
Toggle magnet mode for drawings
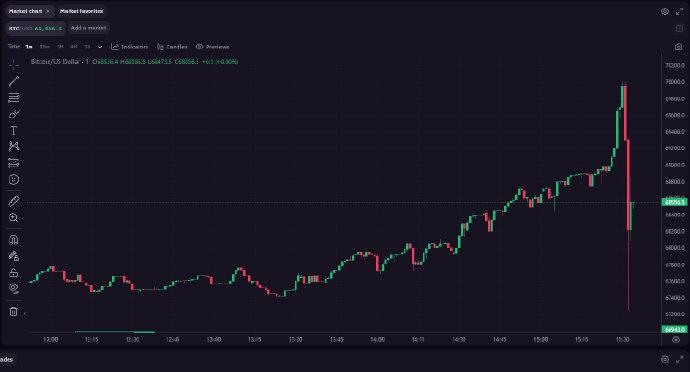coord(14,240)
